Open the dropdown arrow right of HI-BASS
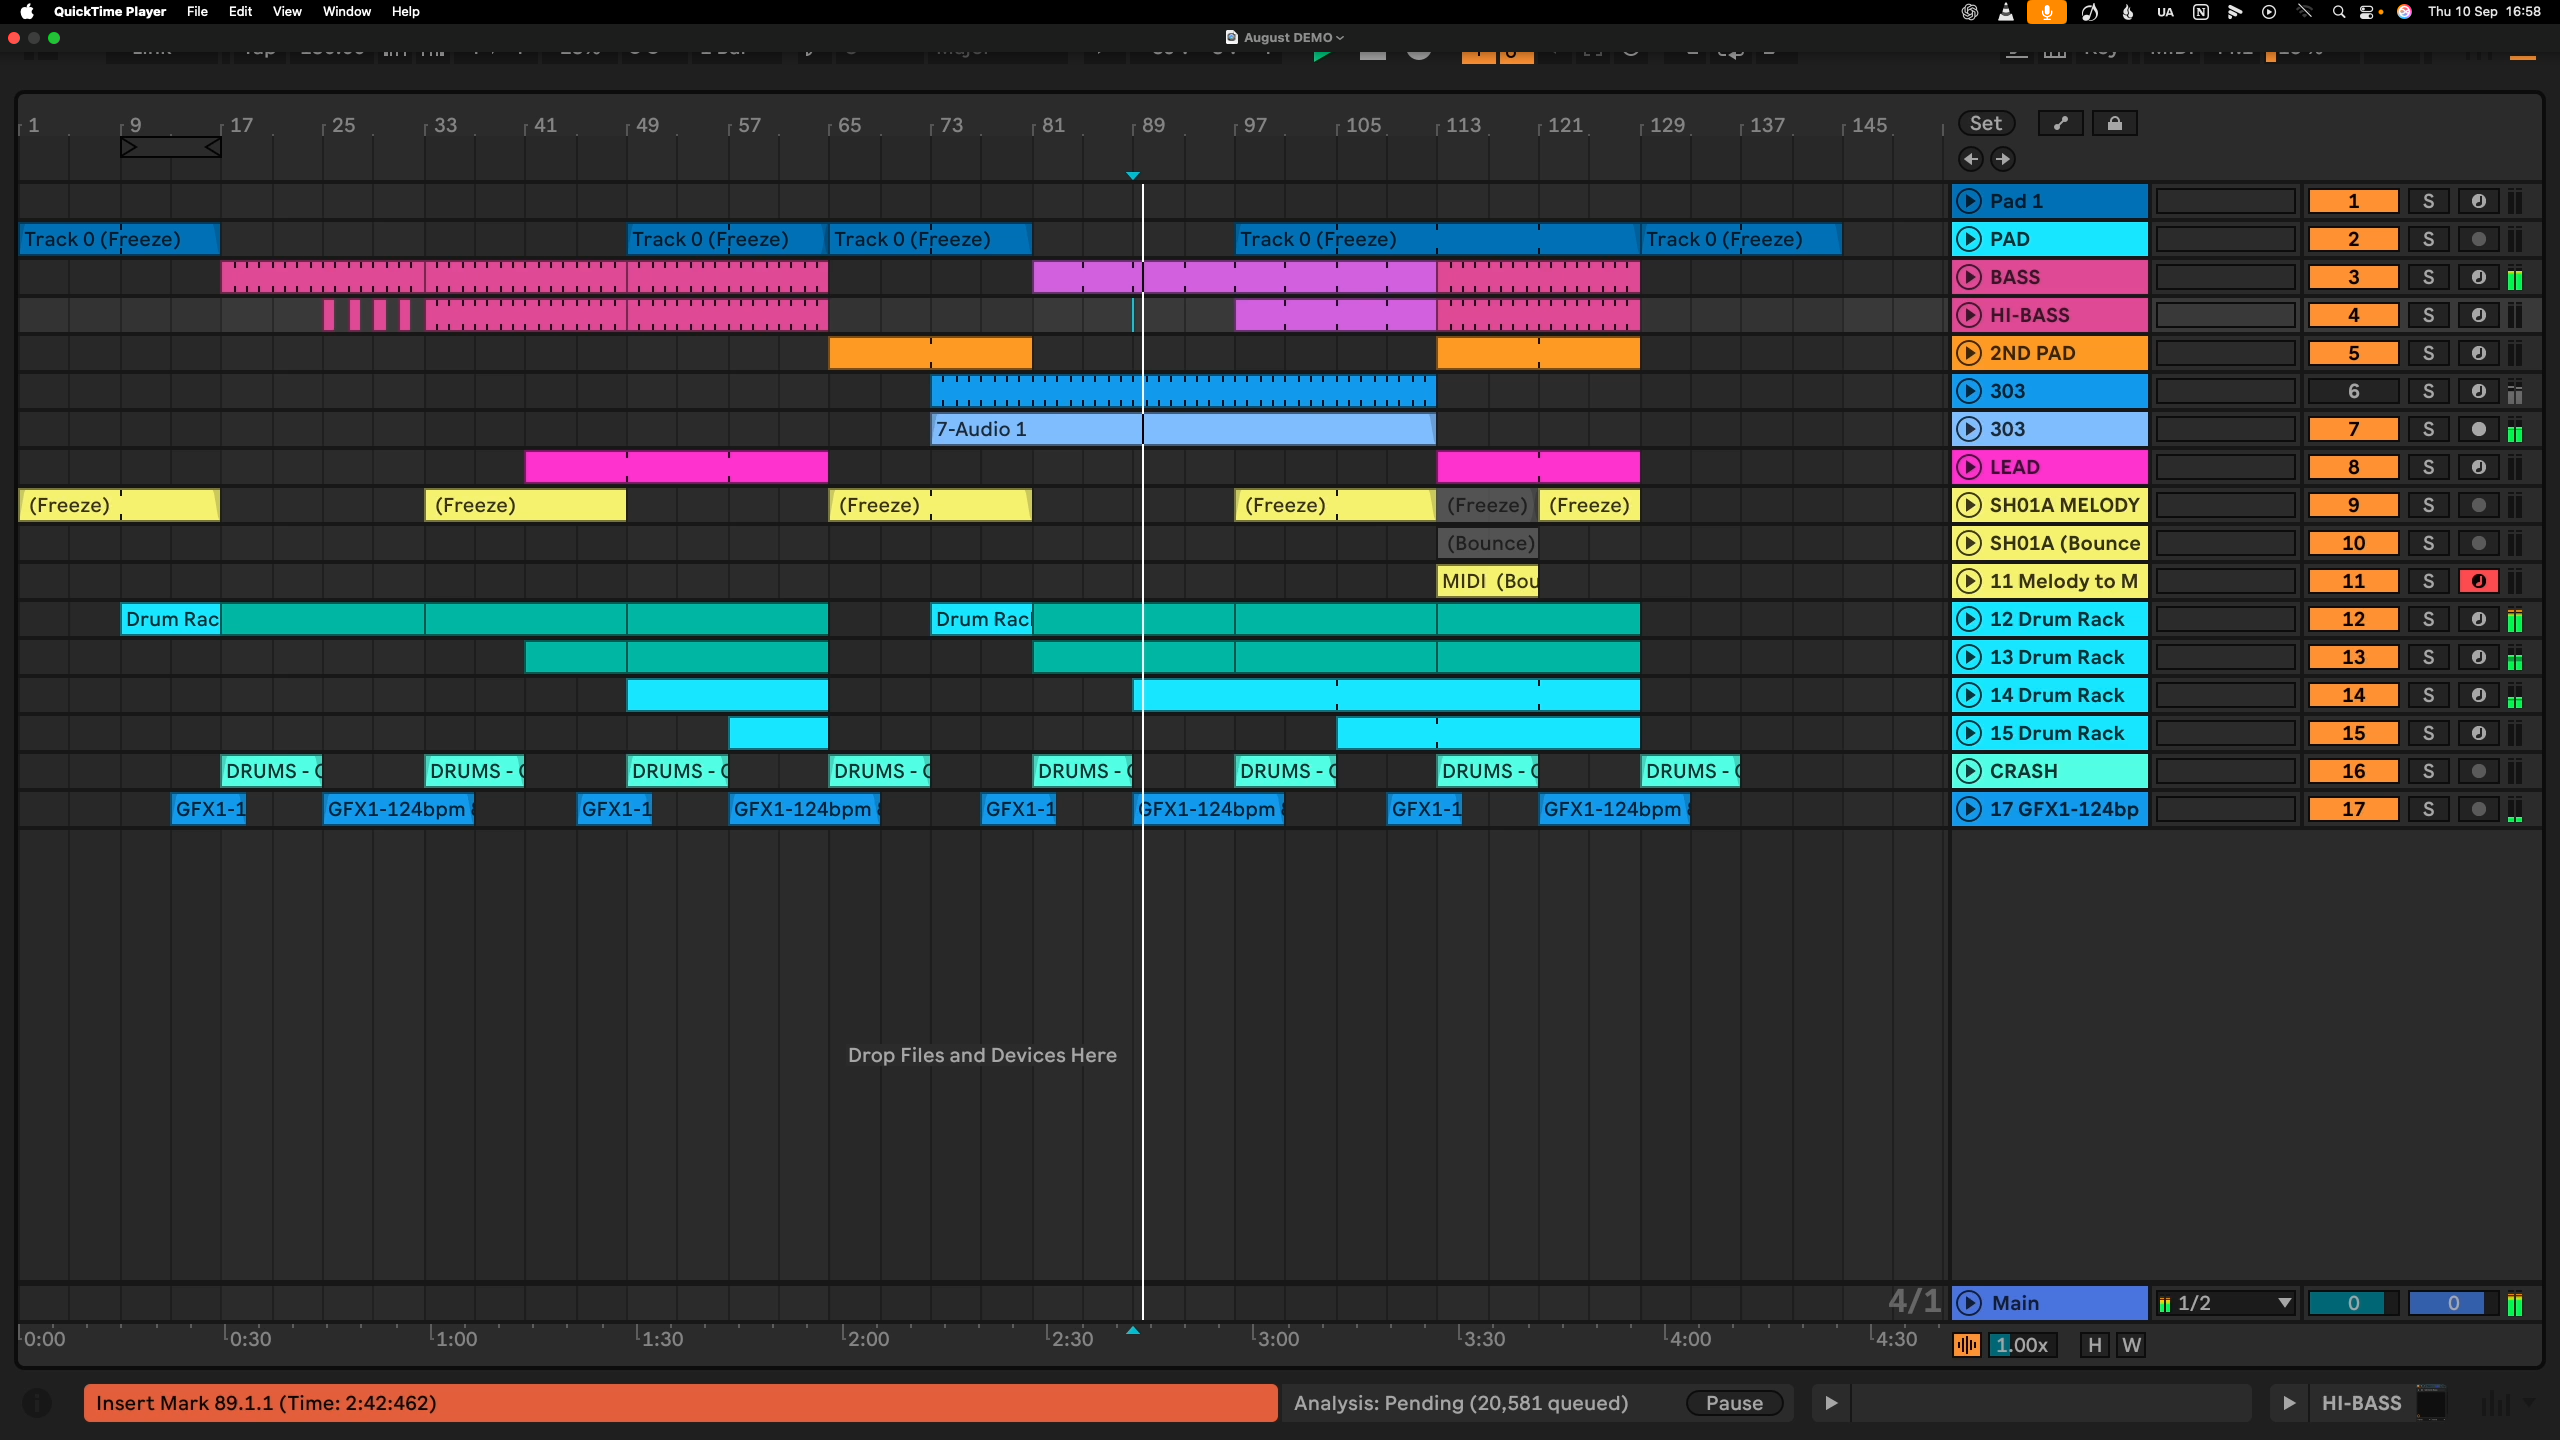This screenshot has width=2560, height=1440. [2529, 1403]
